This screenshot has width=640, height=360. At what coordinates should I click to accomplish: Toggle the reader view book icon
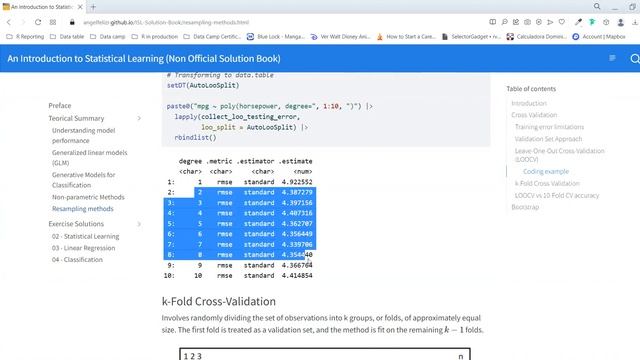pyautogui.click(x=493, y=22)
